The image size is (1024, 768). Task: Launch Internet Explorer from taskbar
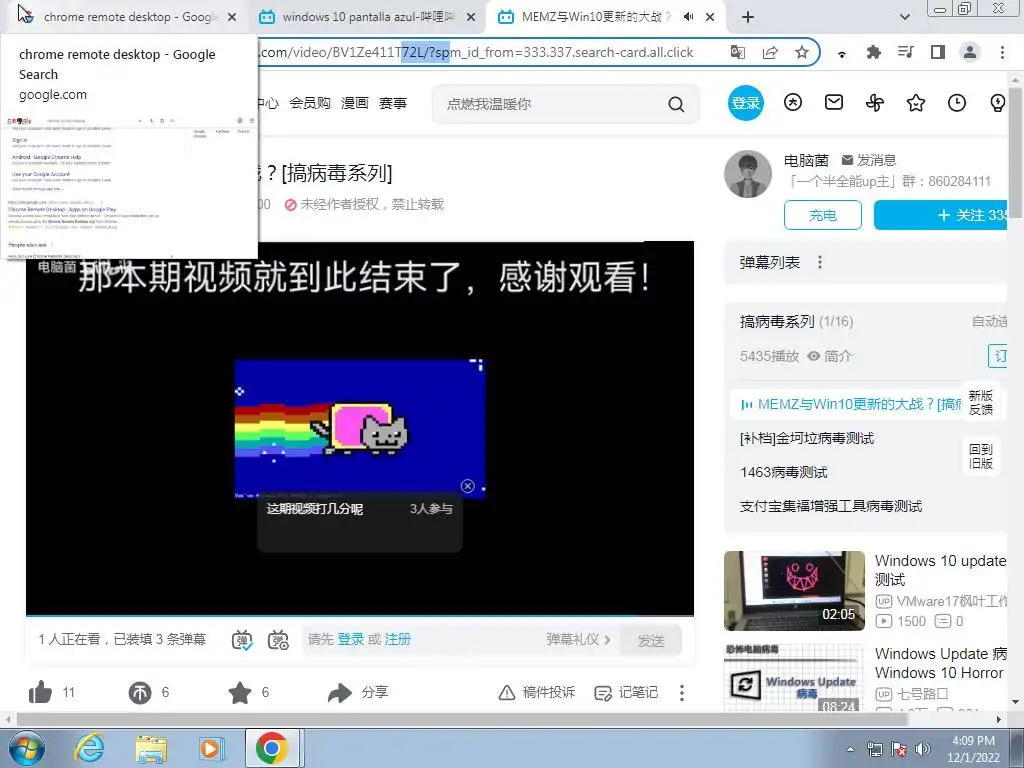click(x=89, y=748)
